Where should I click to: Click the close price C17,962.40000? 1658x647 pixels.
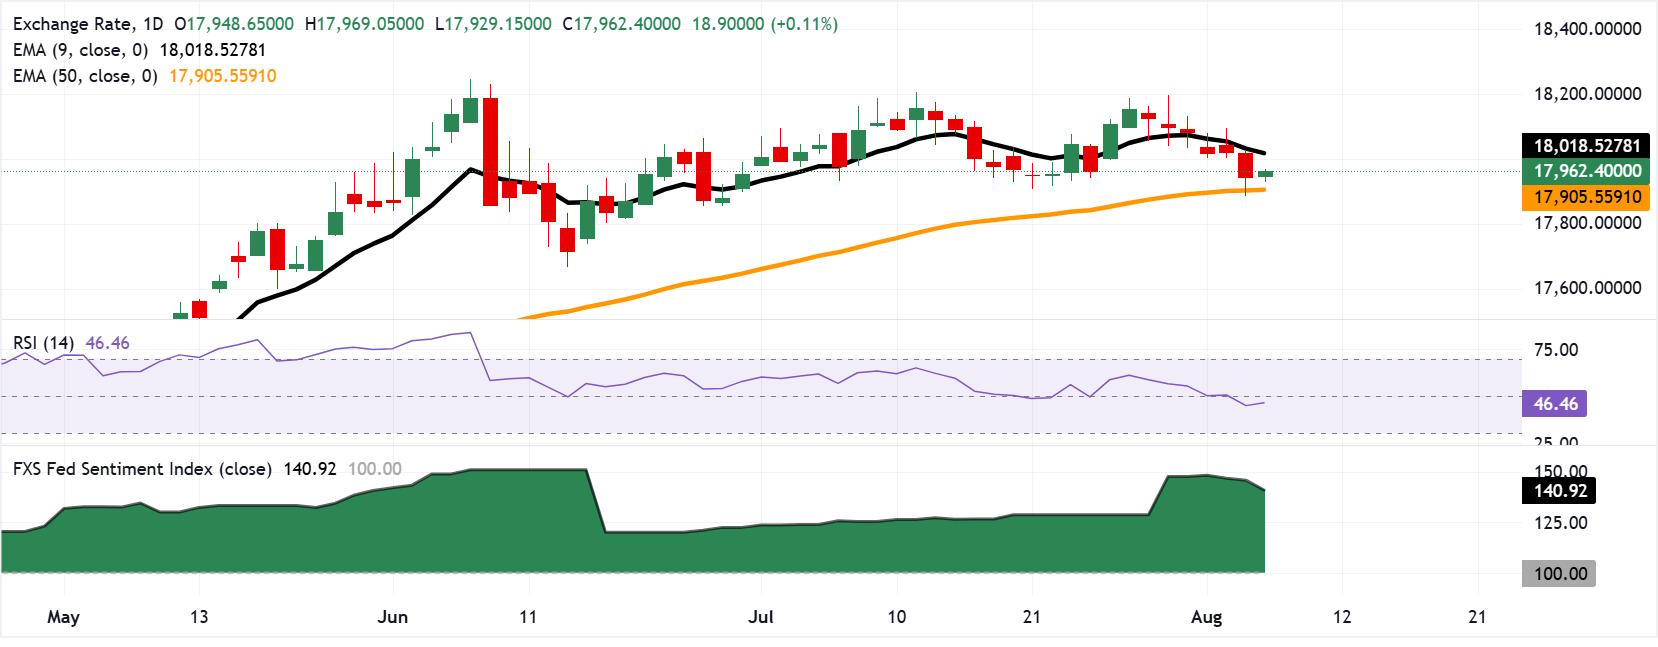click(622, 24)
